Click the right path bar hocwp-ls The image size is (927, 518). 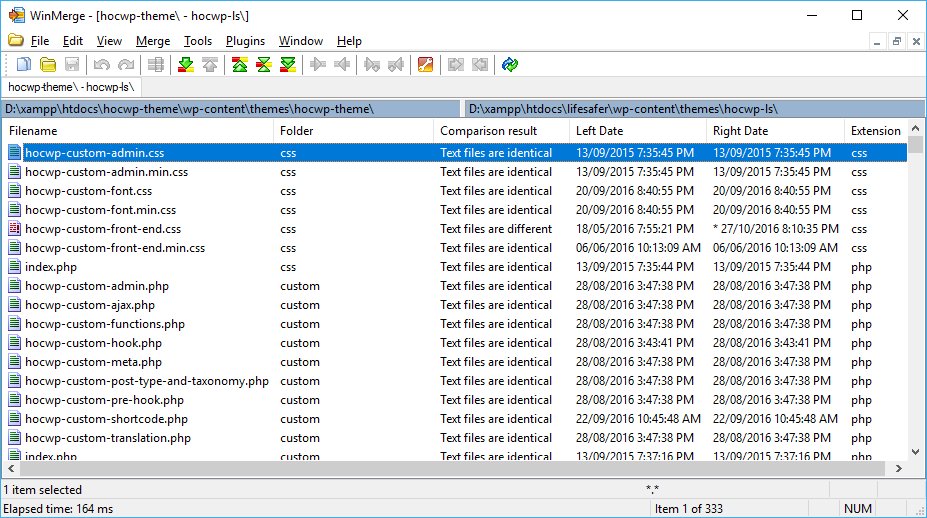click(695, 109)
